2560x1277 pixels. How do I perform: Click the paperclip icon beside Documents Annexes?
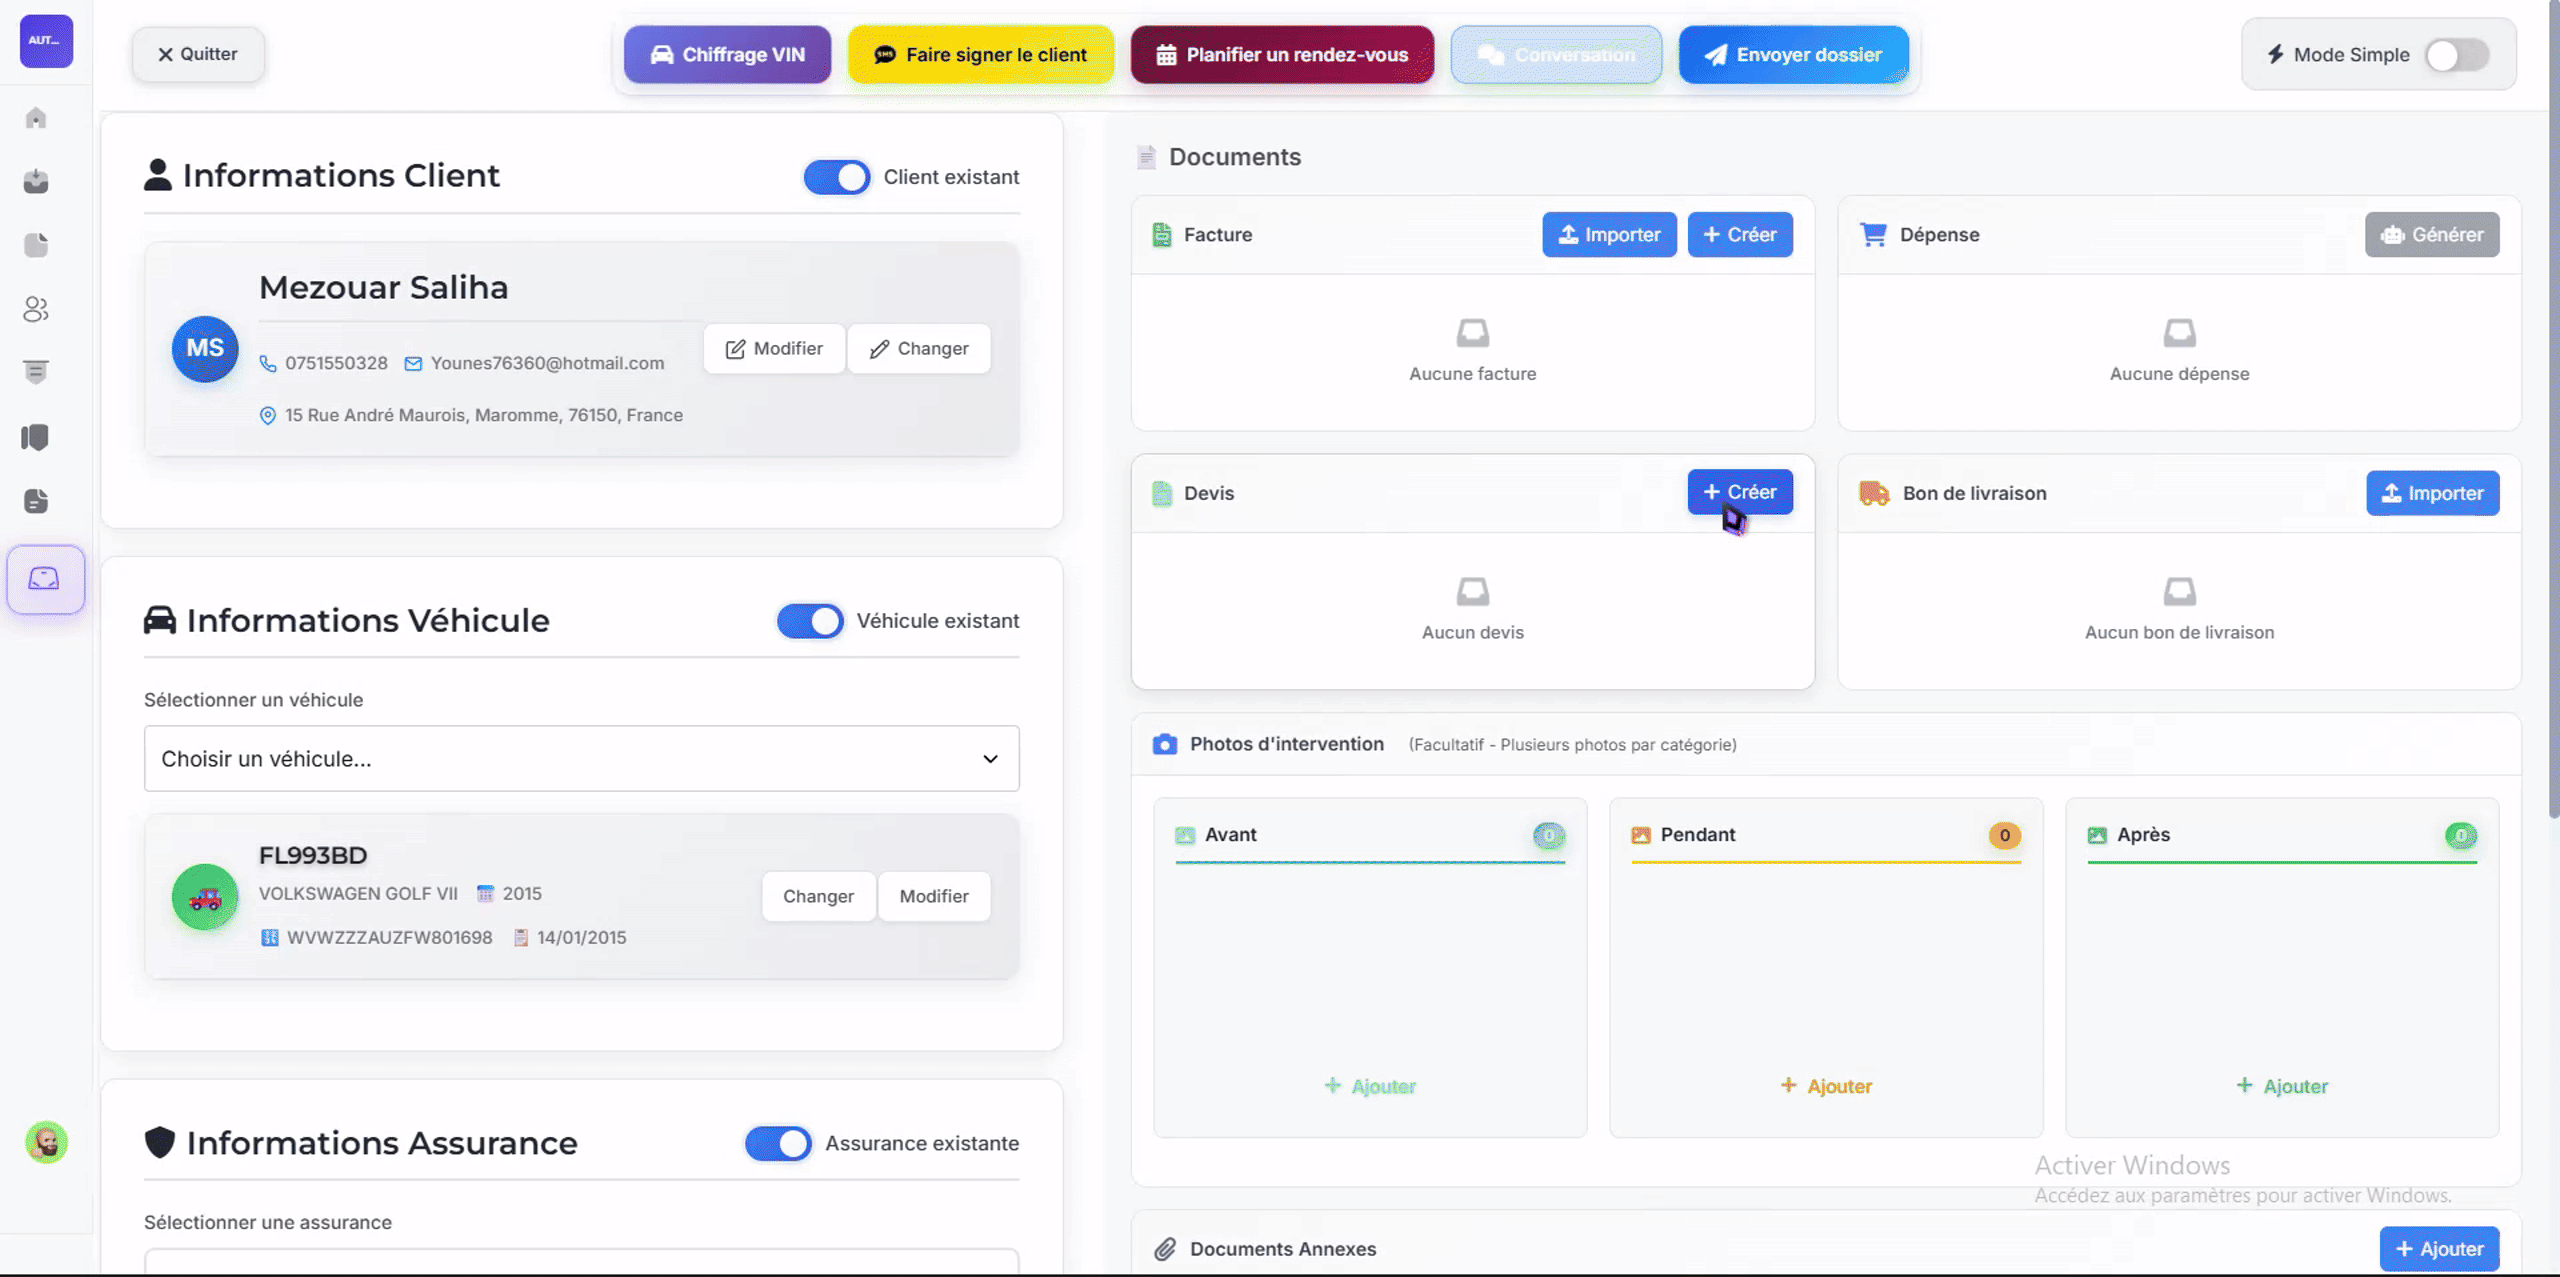[1165, 1248]
